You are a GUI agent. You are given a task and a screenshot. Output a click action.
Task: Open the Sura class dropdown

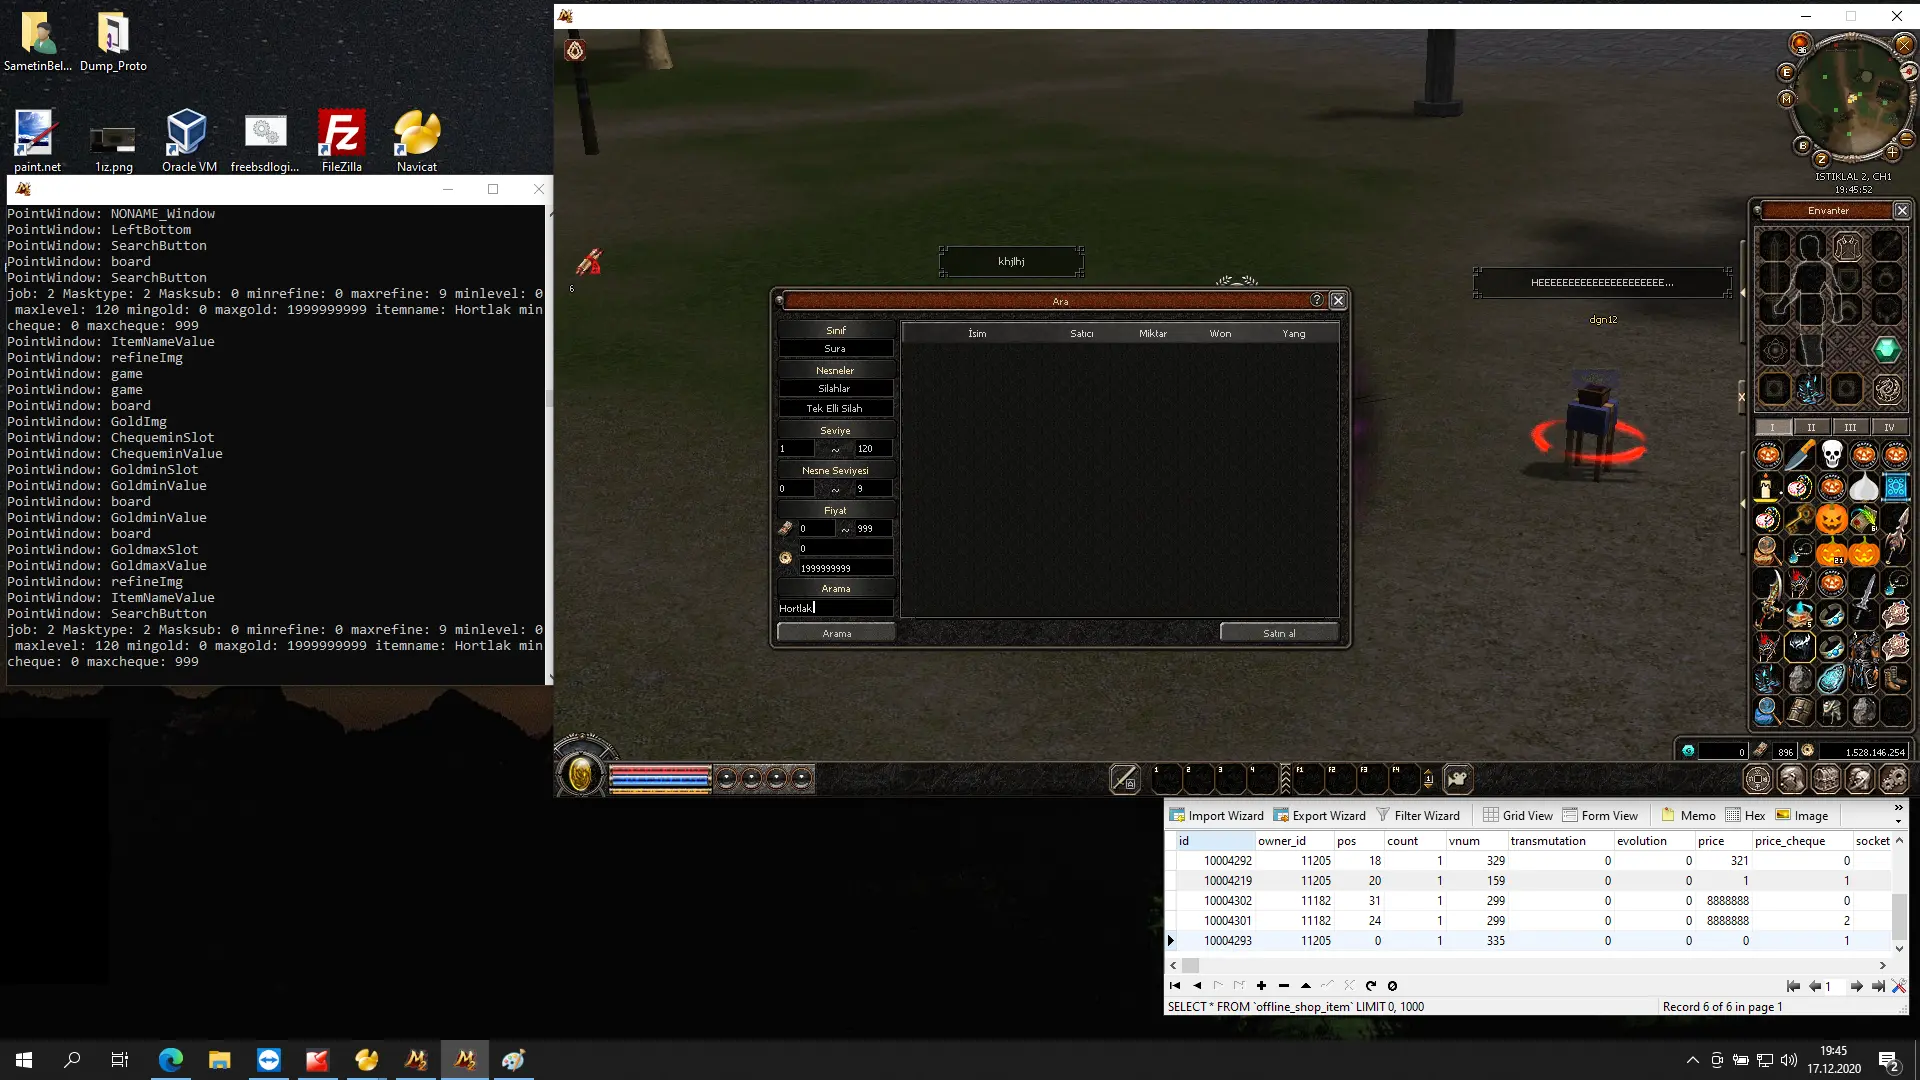[x=835, y=349]
